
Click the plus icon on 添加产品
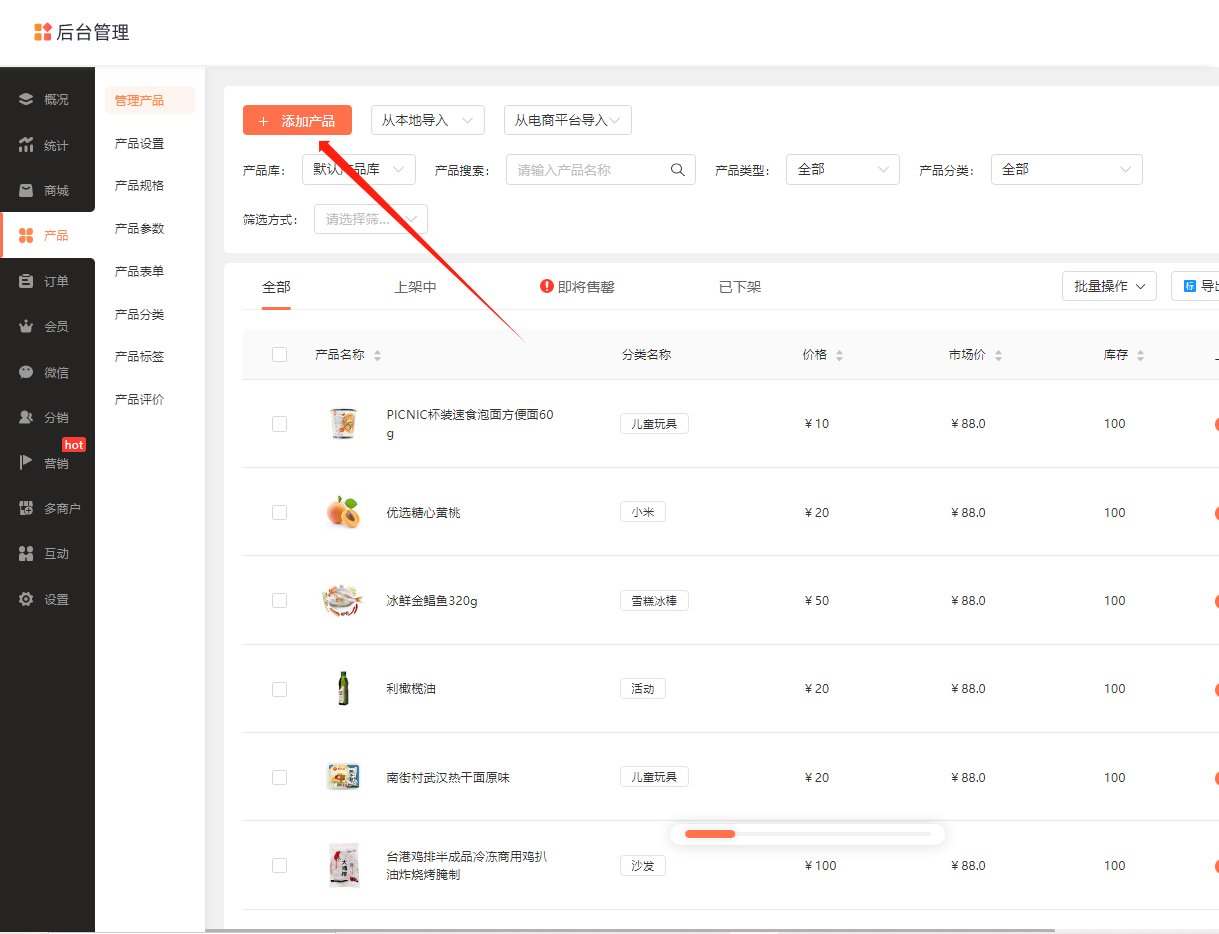(x=264, y=121)
